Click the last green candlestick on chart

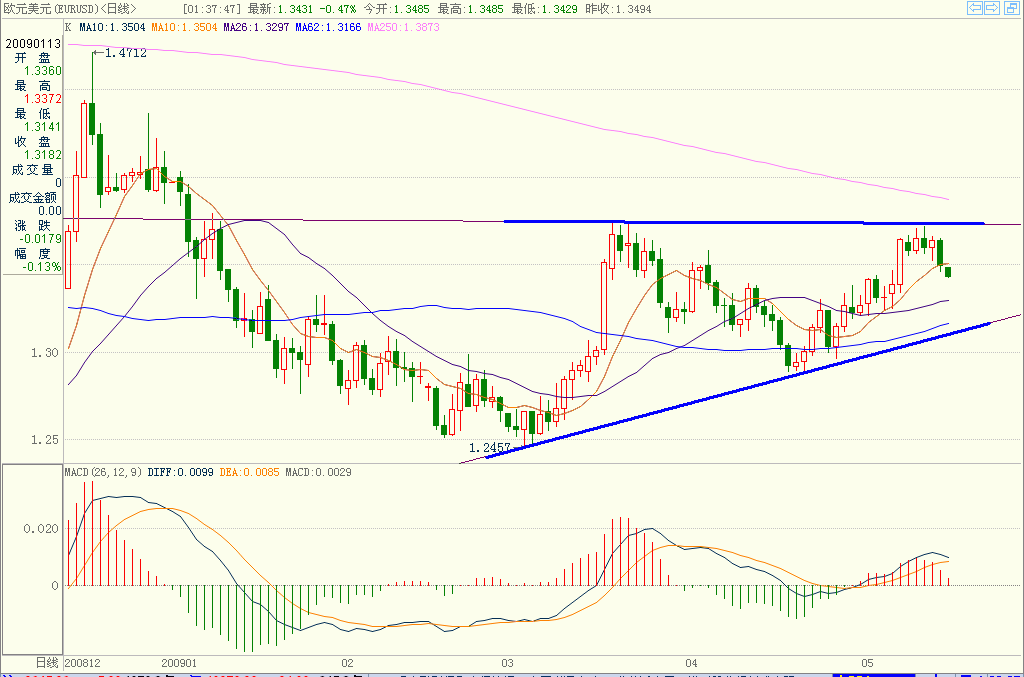[x=948, y=272]
